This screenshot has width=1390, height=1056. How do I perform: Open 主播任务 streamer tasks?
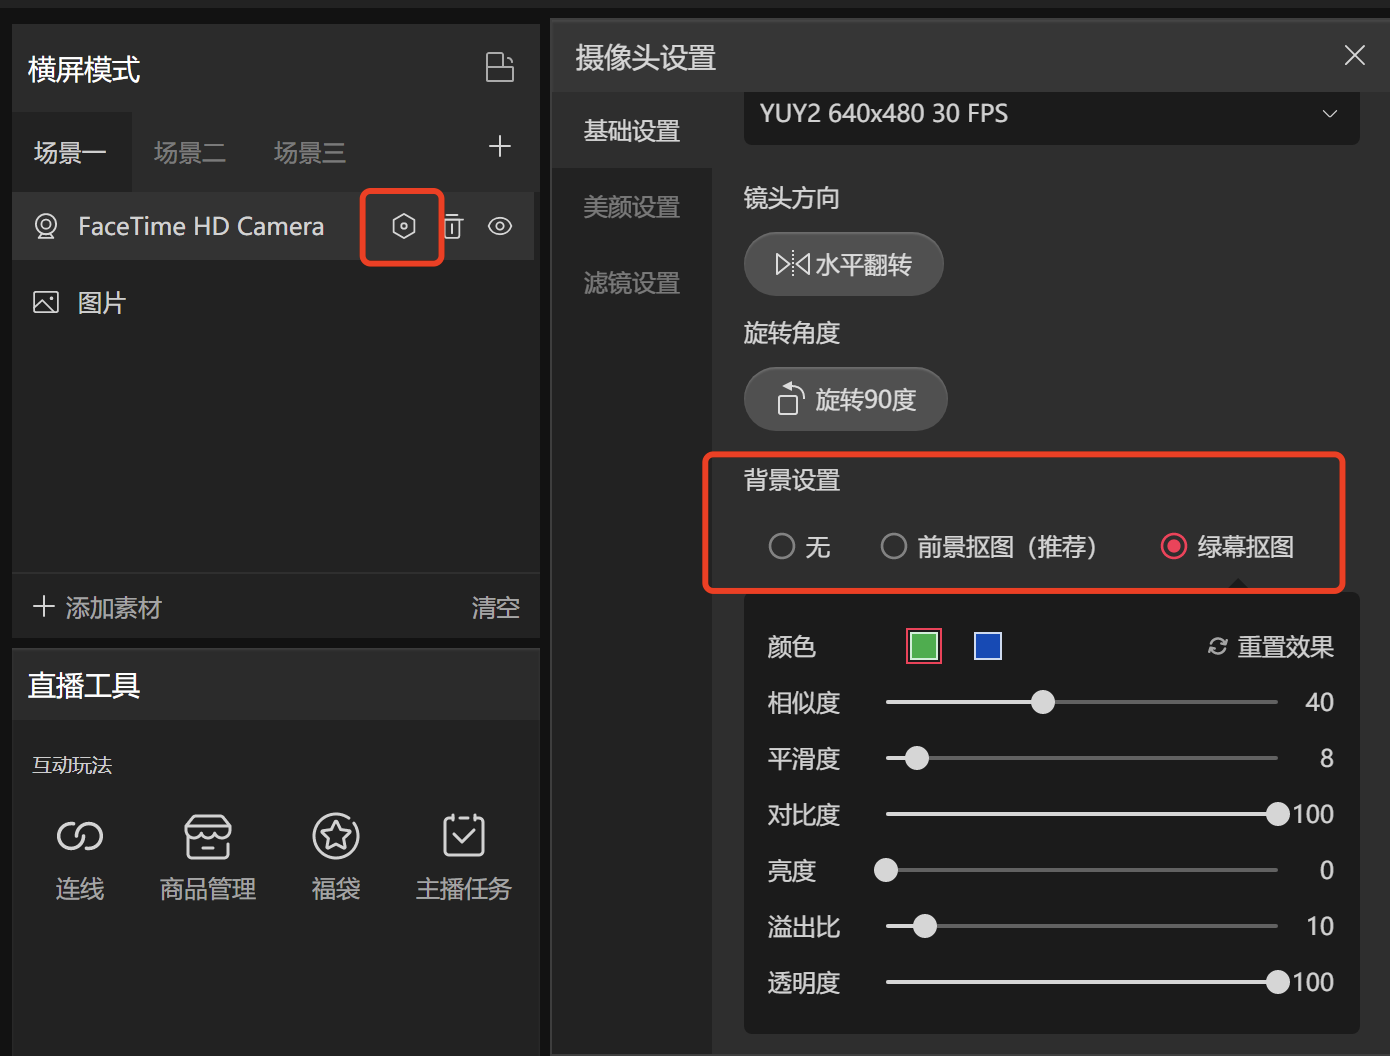coord(464,857)
